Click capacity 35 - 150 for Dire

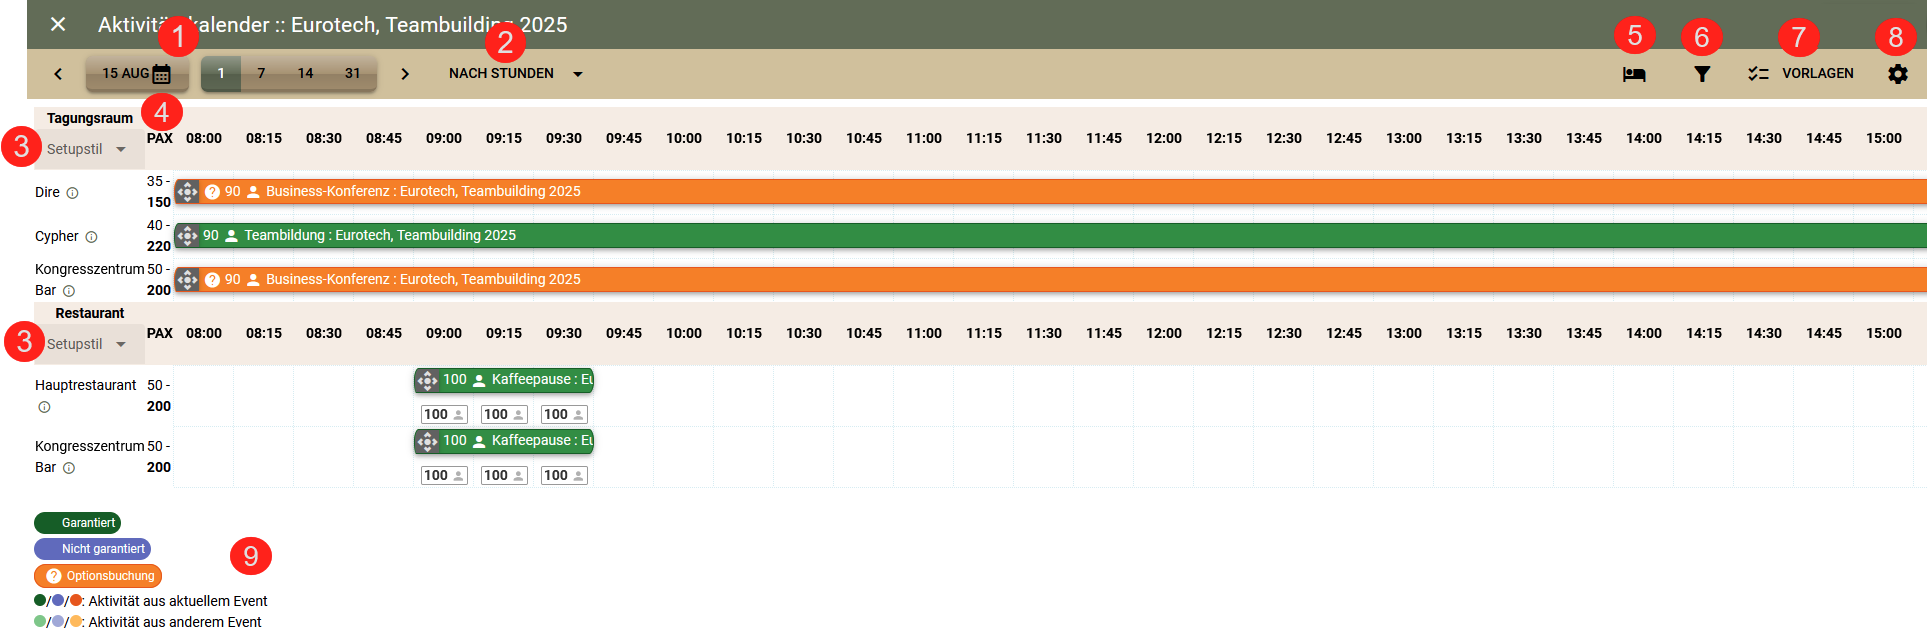point(159,192)
